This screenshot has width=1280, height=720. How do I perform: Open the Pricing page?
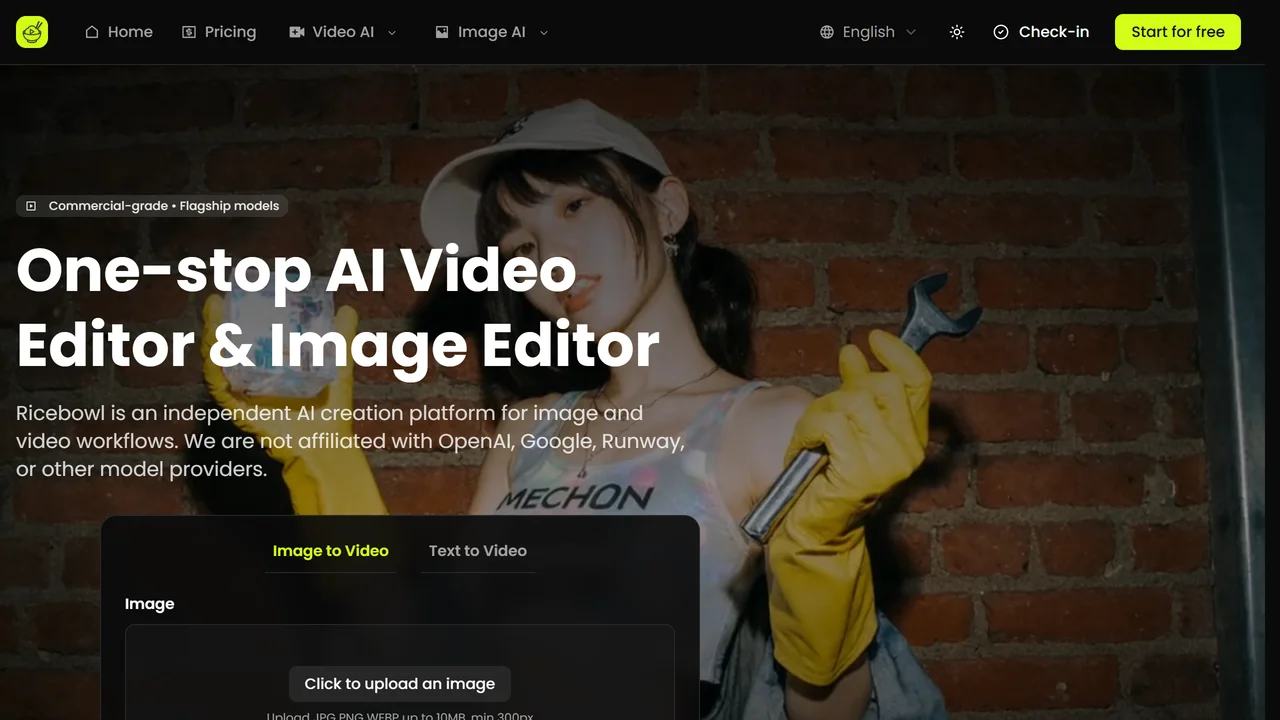tap(219, 32)
